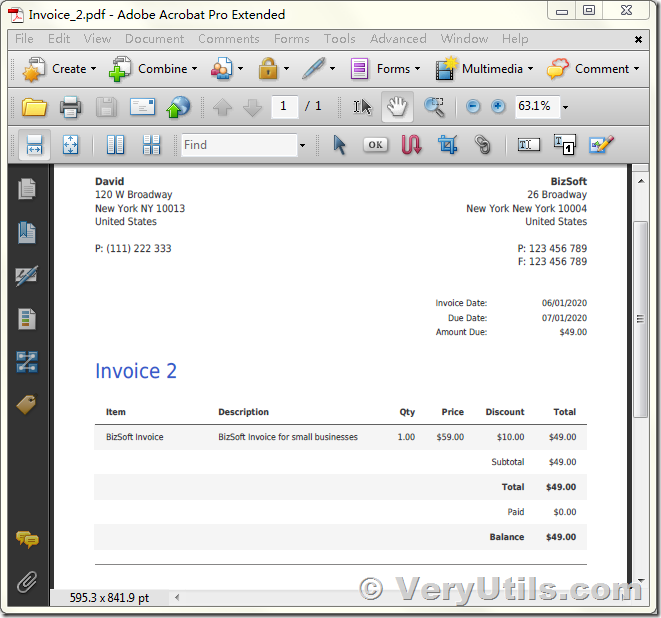The height and width of the screenshot is (618, 661).
Task: Select the Object arrow tool
Action: [x=339, y=145]
